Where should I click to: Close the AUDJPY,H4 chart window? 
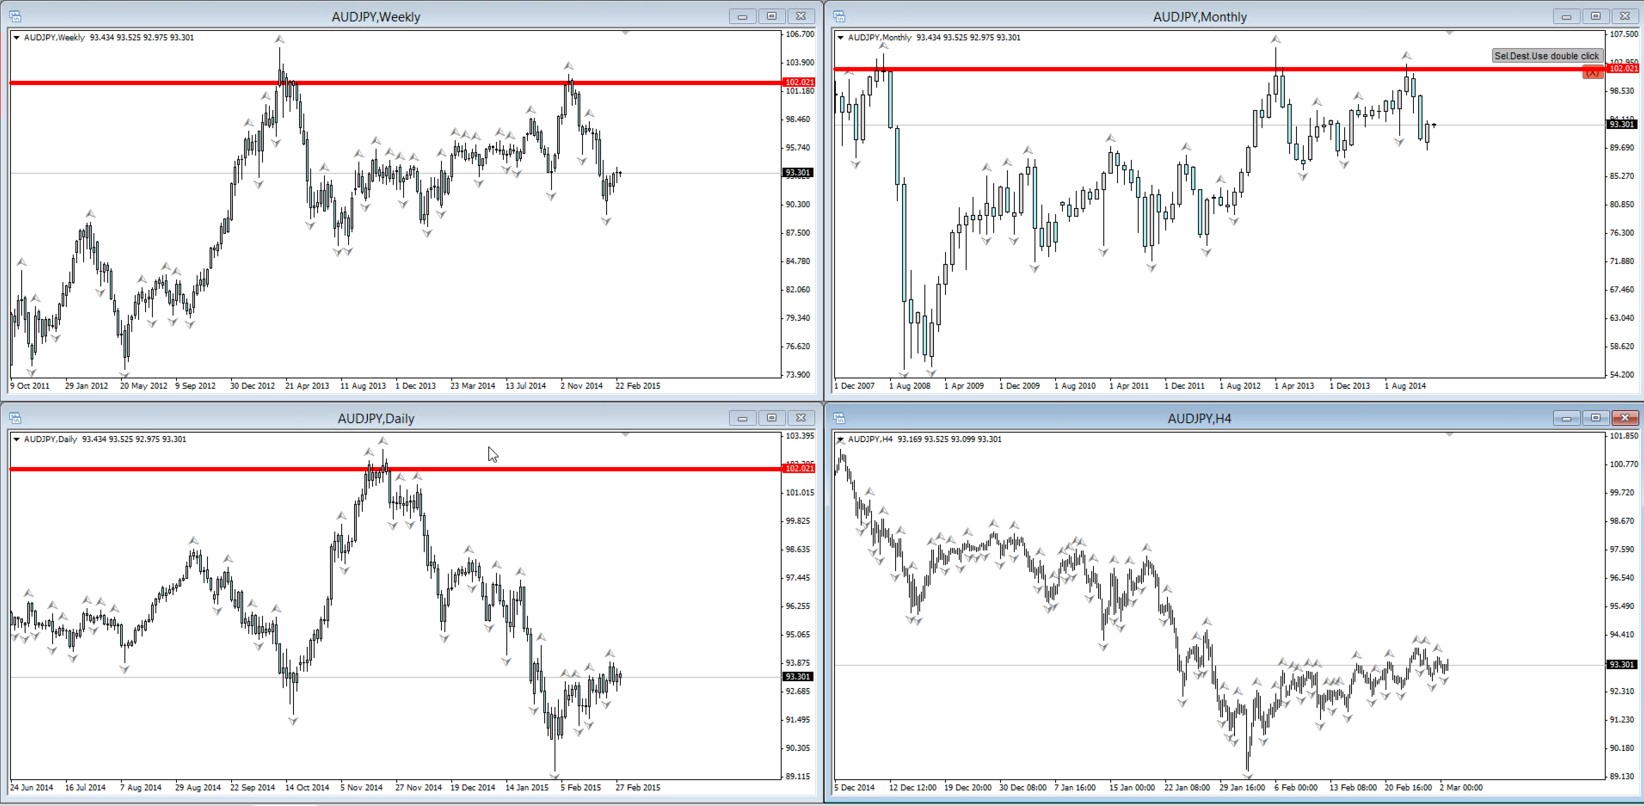coord(1625,418)
